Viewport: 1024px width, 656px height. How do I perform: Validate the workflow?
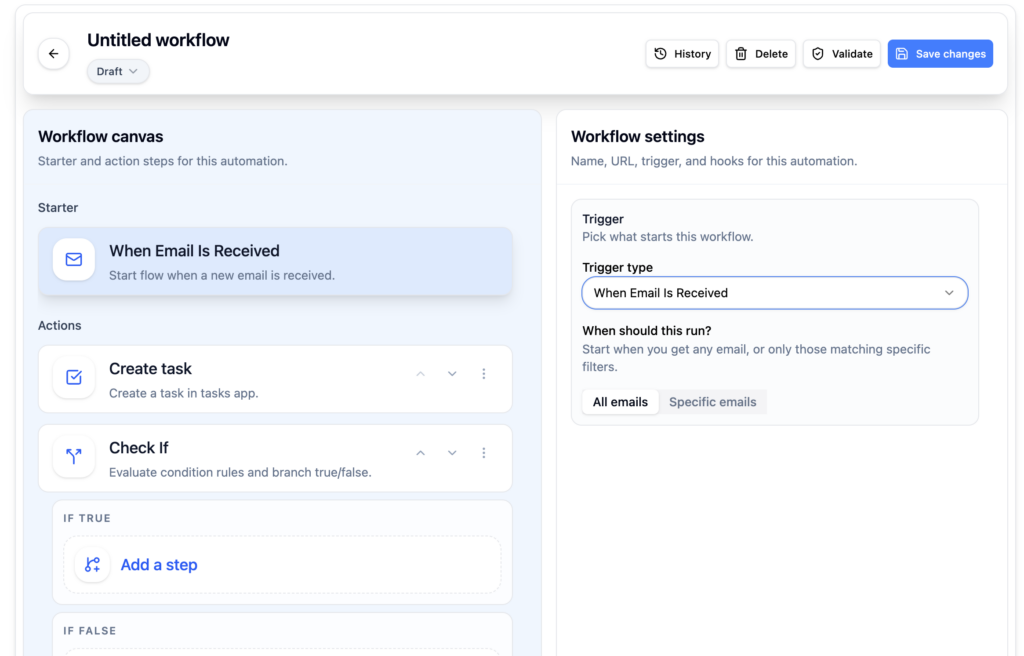841,54
